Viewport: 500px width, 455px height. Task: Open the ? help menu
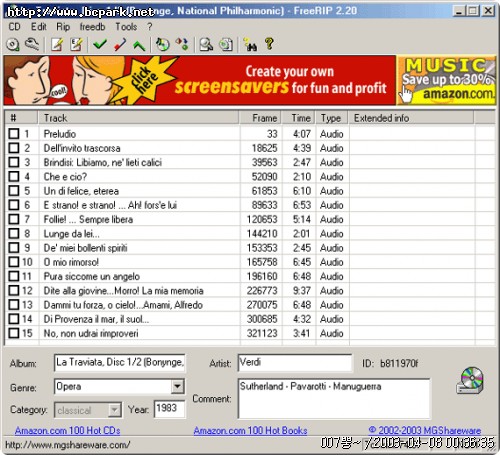coord(150,27)
